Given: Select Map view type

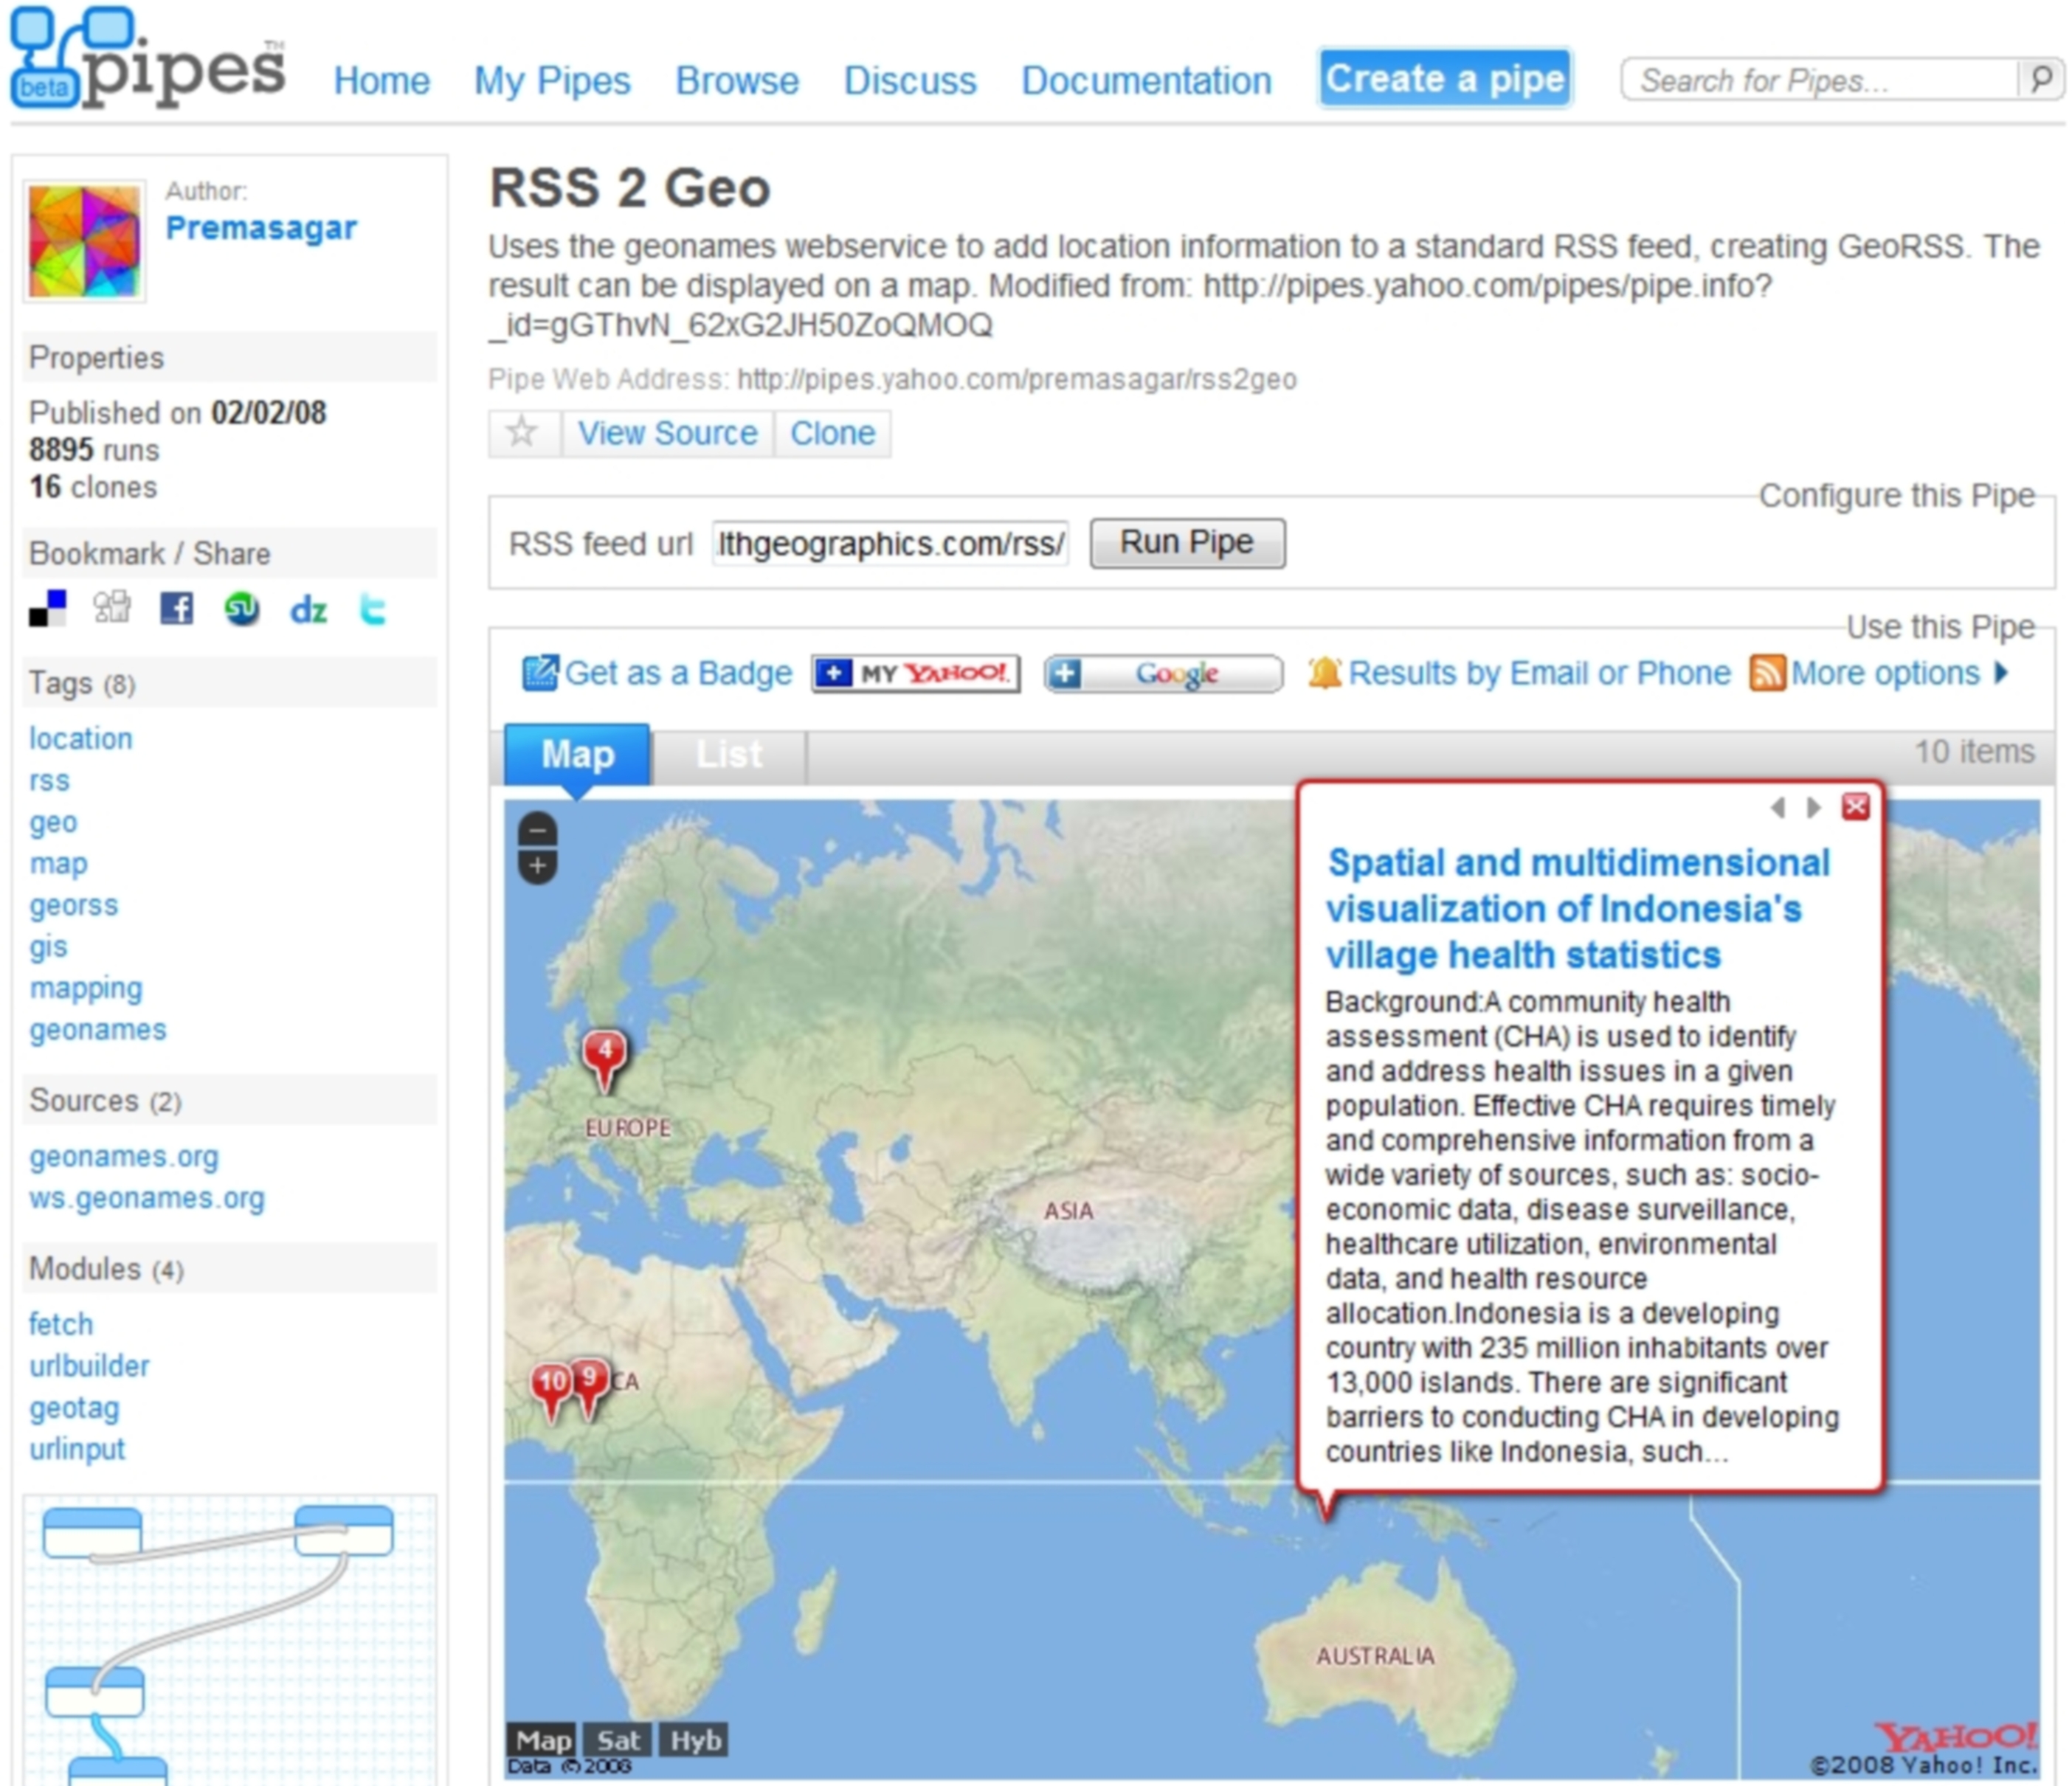Looking at the screenshot, I should [x=541, y=1741].
